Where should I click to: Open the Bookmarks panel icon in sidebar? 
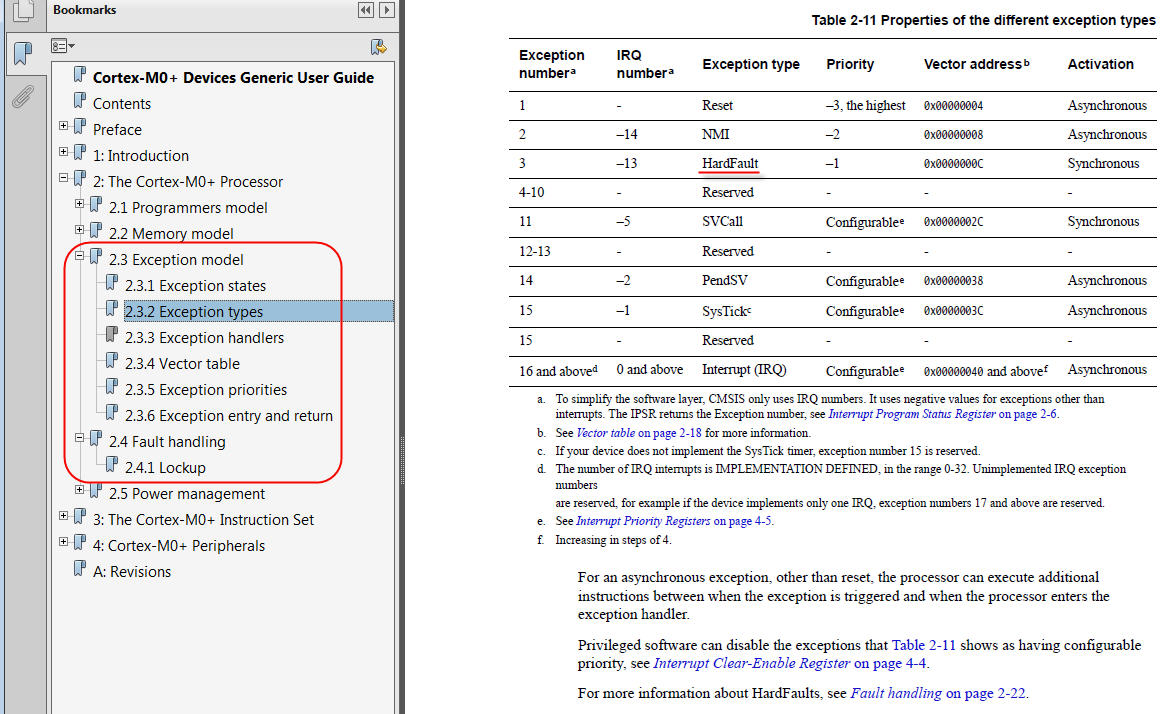[23, 53]
